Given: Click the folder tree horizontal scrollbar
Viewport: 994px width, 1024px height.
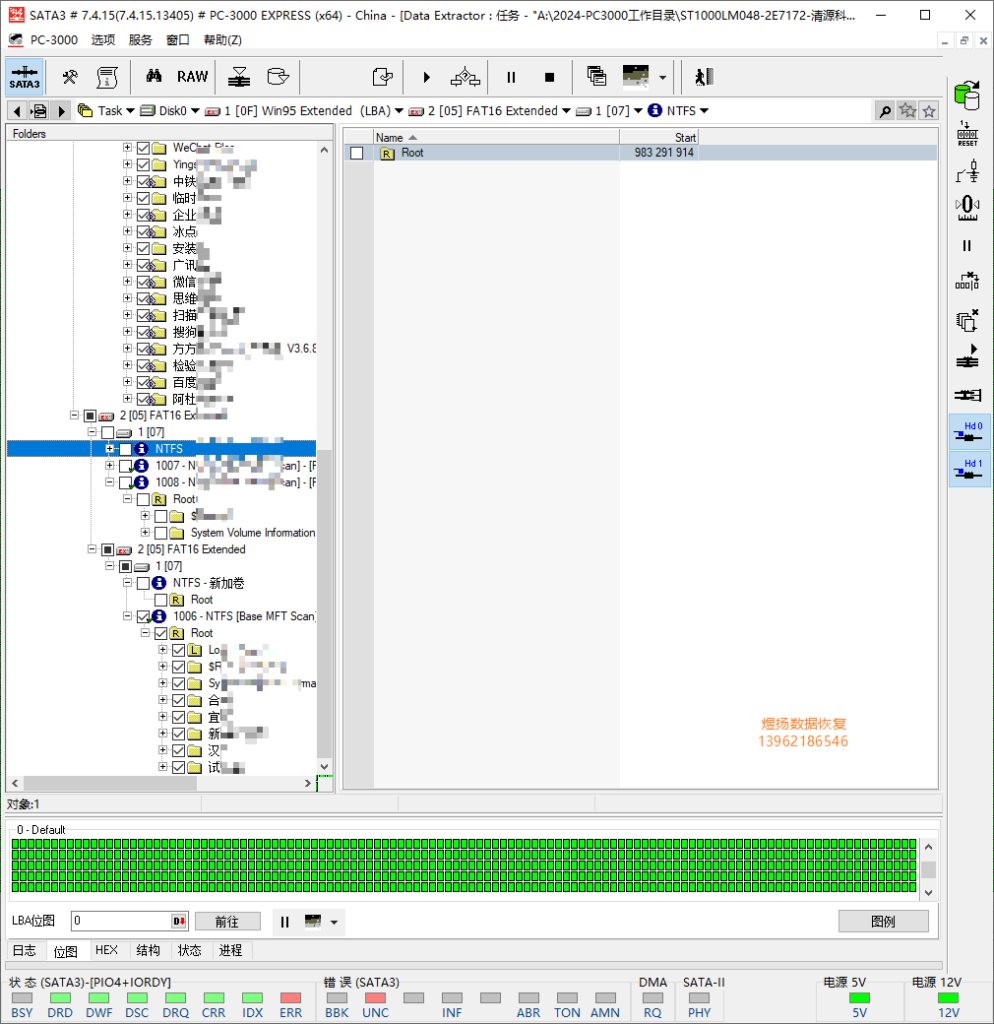Looking at the screenshot, I should tap(161, 783).
